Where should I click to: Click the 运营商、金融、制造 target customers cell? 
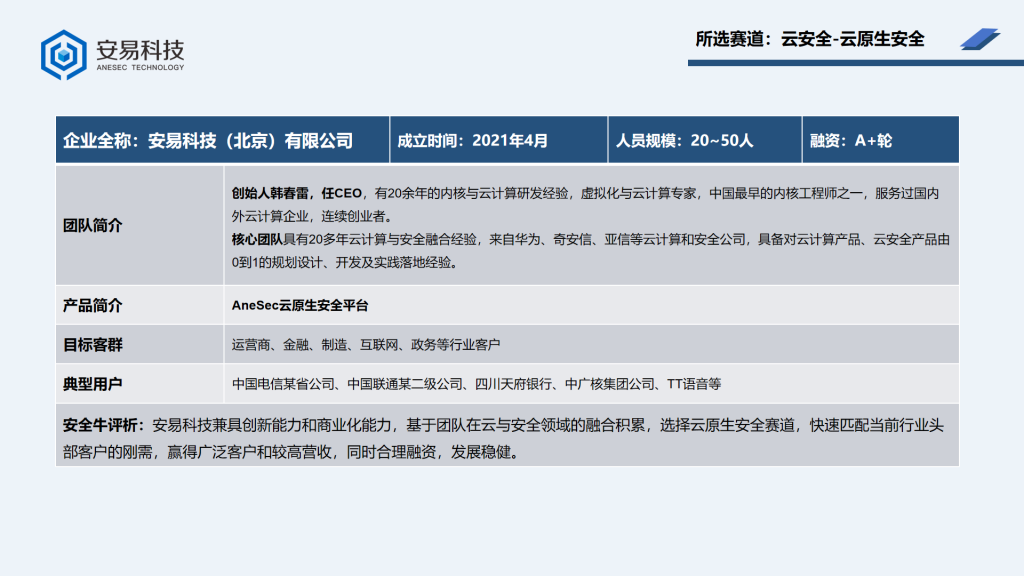click(x=592, y=344)
